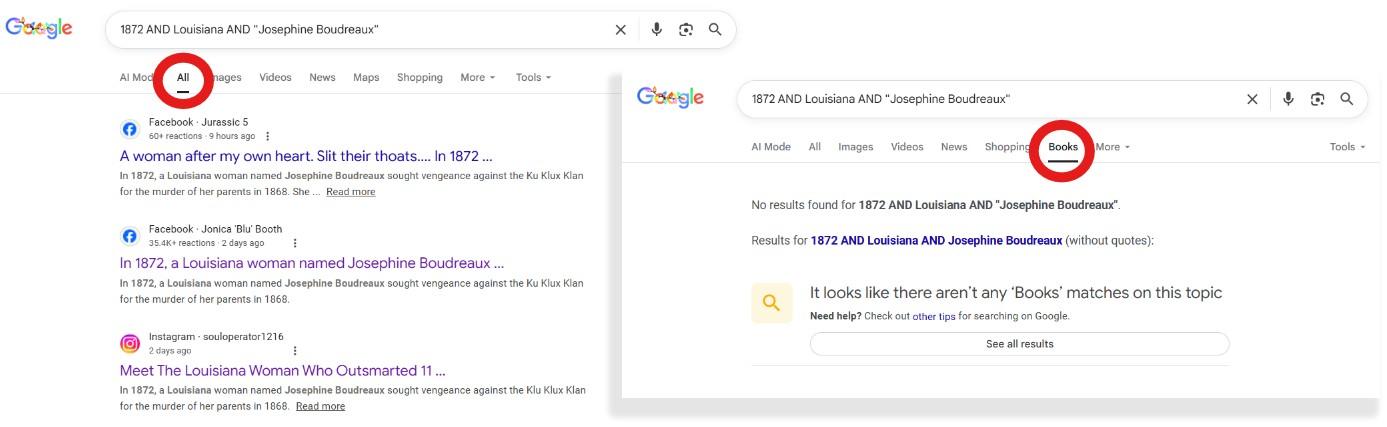
Task: Open the three-dot menu beside Jurassic 5 result
Action: [267, 136]
